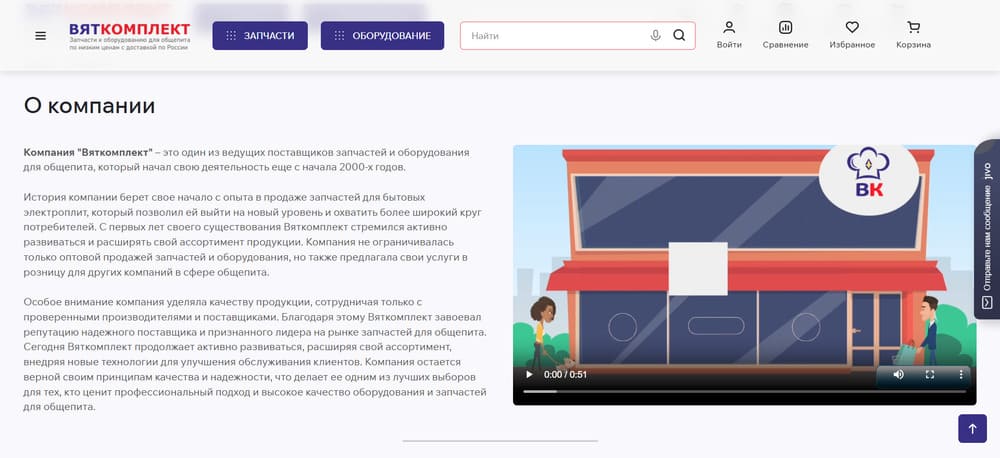Open the hamburger menu
Screen dimensions: 1000x458
40,36
